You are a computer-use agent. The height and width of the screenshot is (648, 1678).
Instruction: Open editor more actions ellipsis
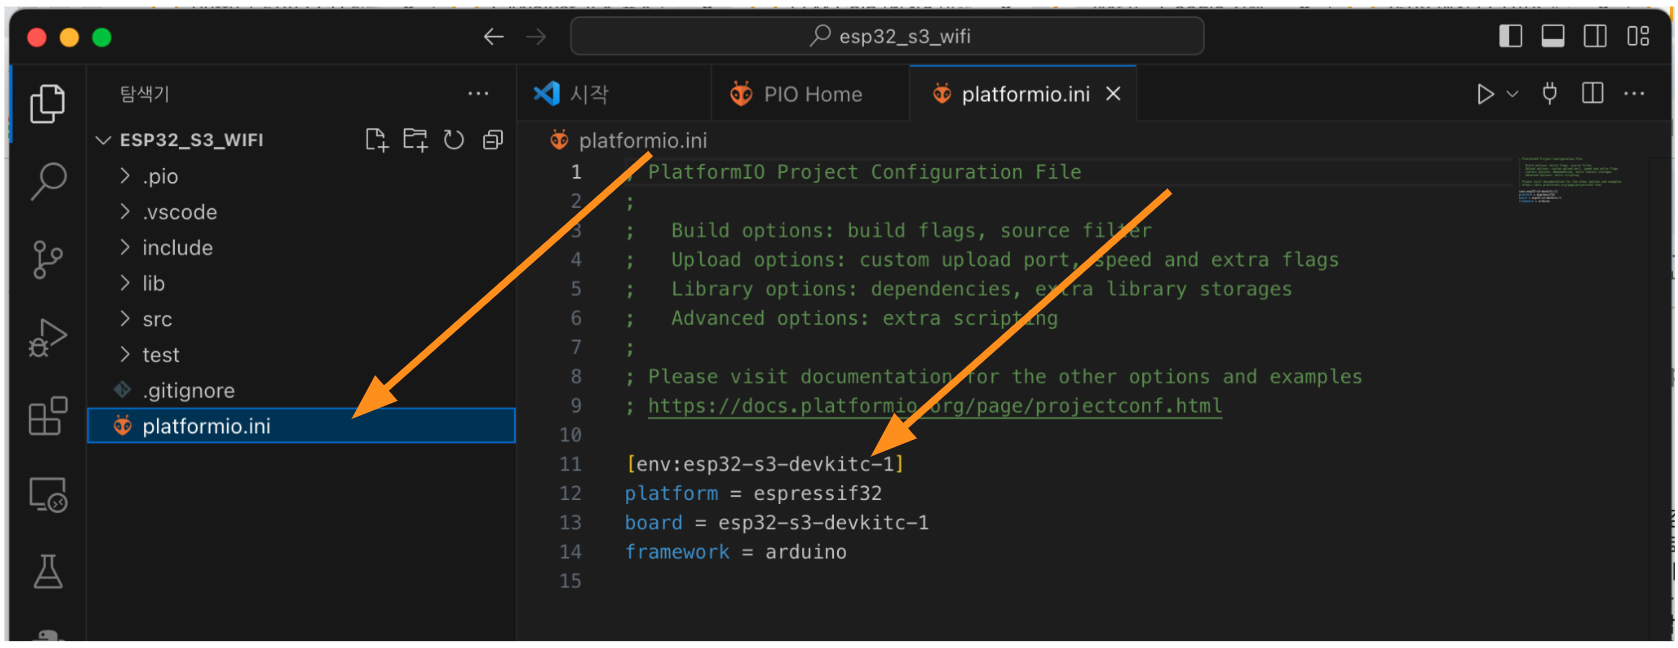tap(1634, 94)
